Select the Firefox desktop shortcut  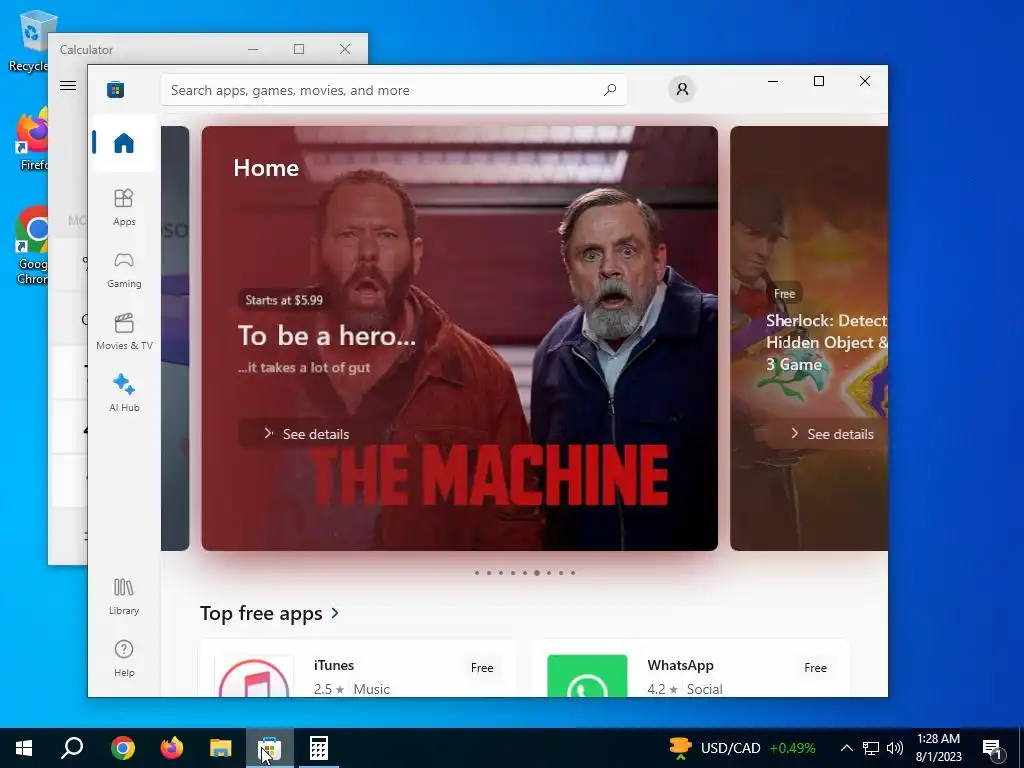click(32, 140)
